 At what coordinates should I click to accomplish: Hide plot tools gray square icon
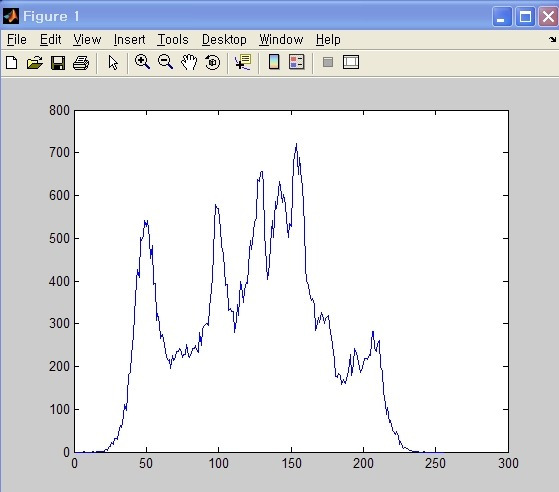coord(328,62)
